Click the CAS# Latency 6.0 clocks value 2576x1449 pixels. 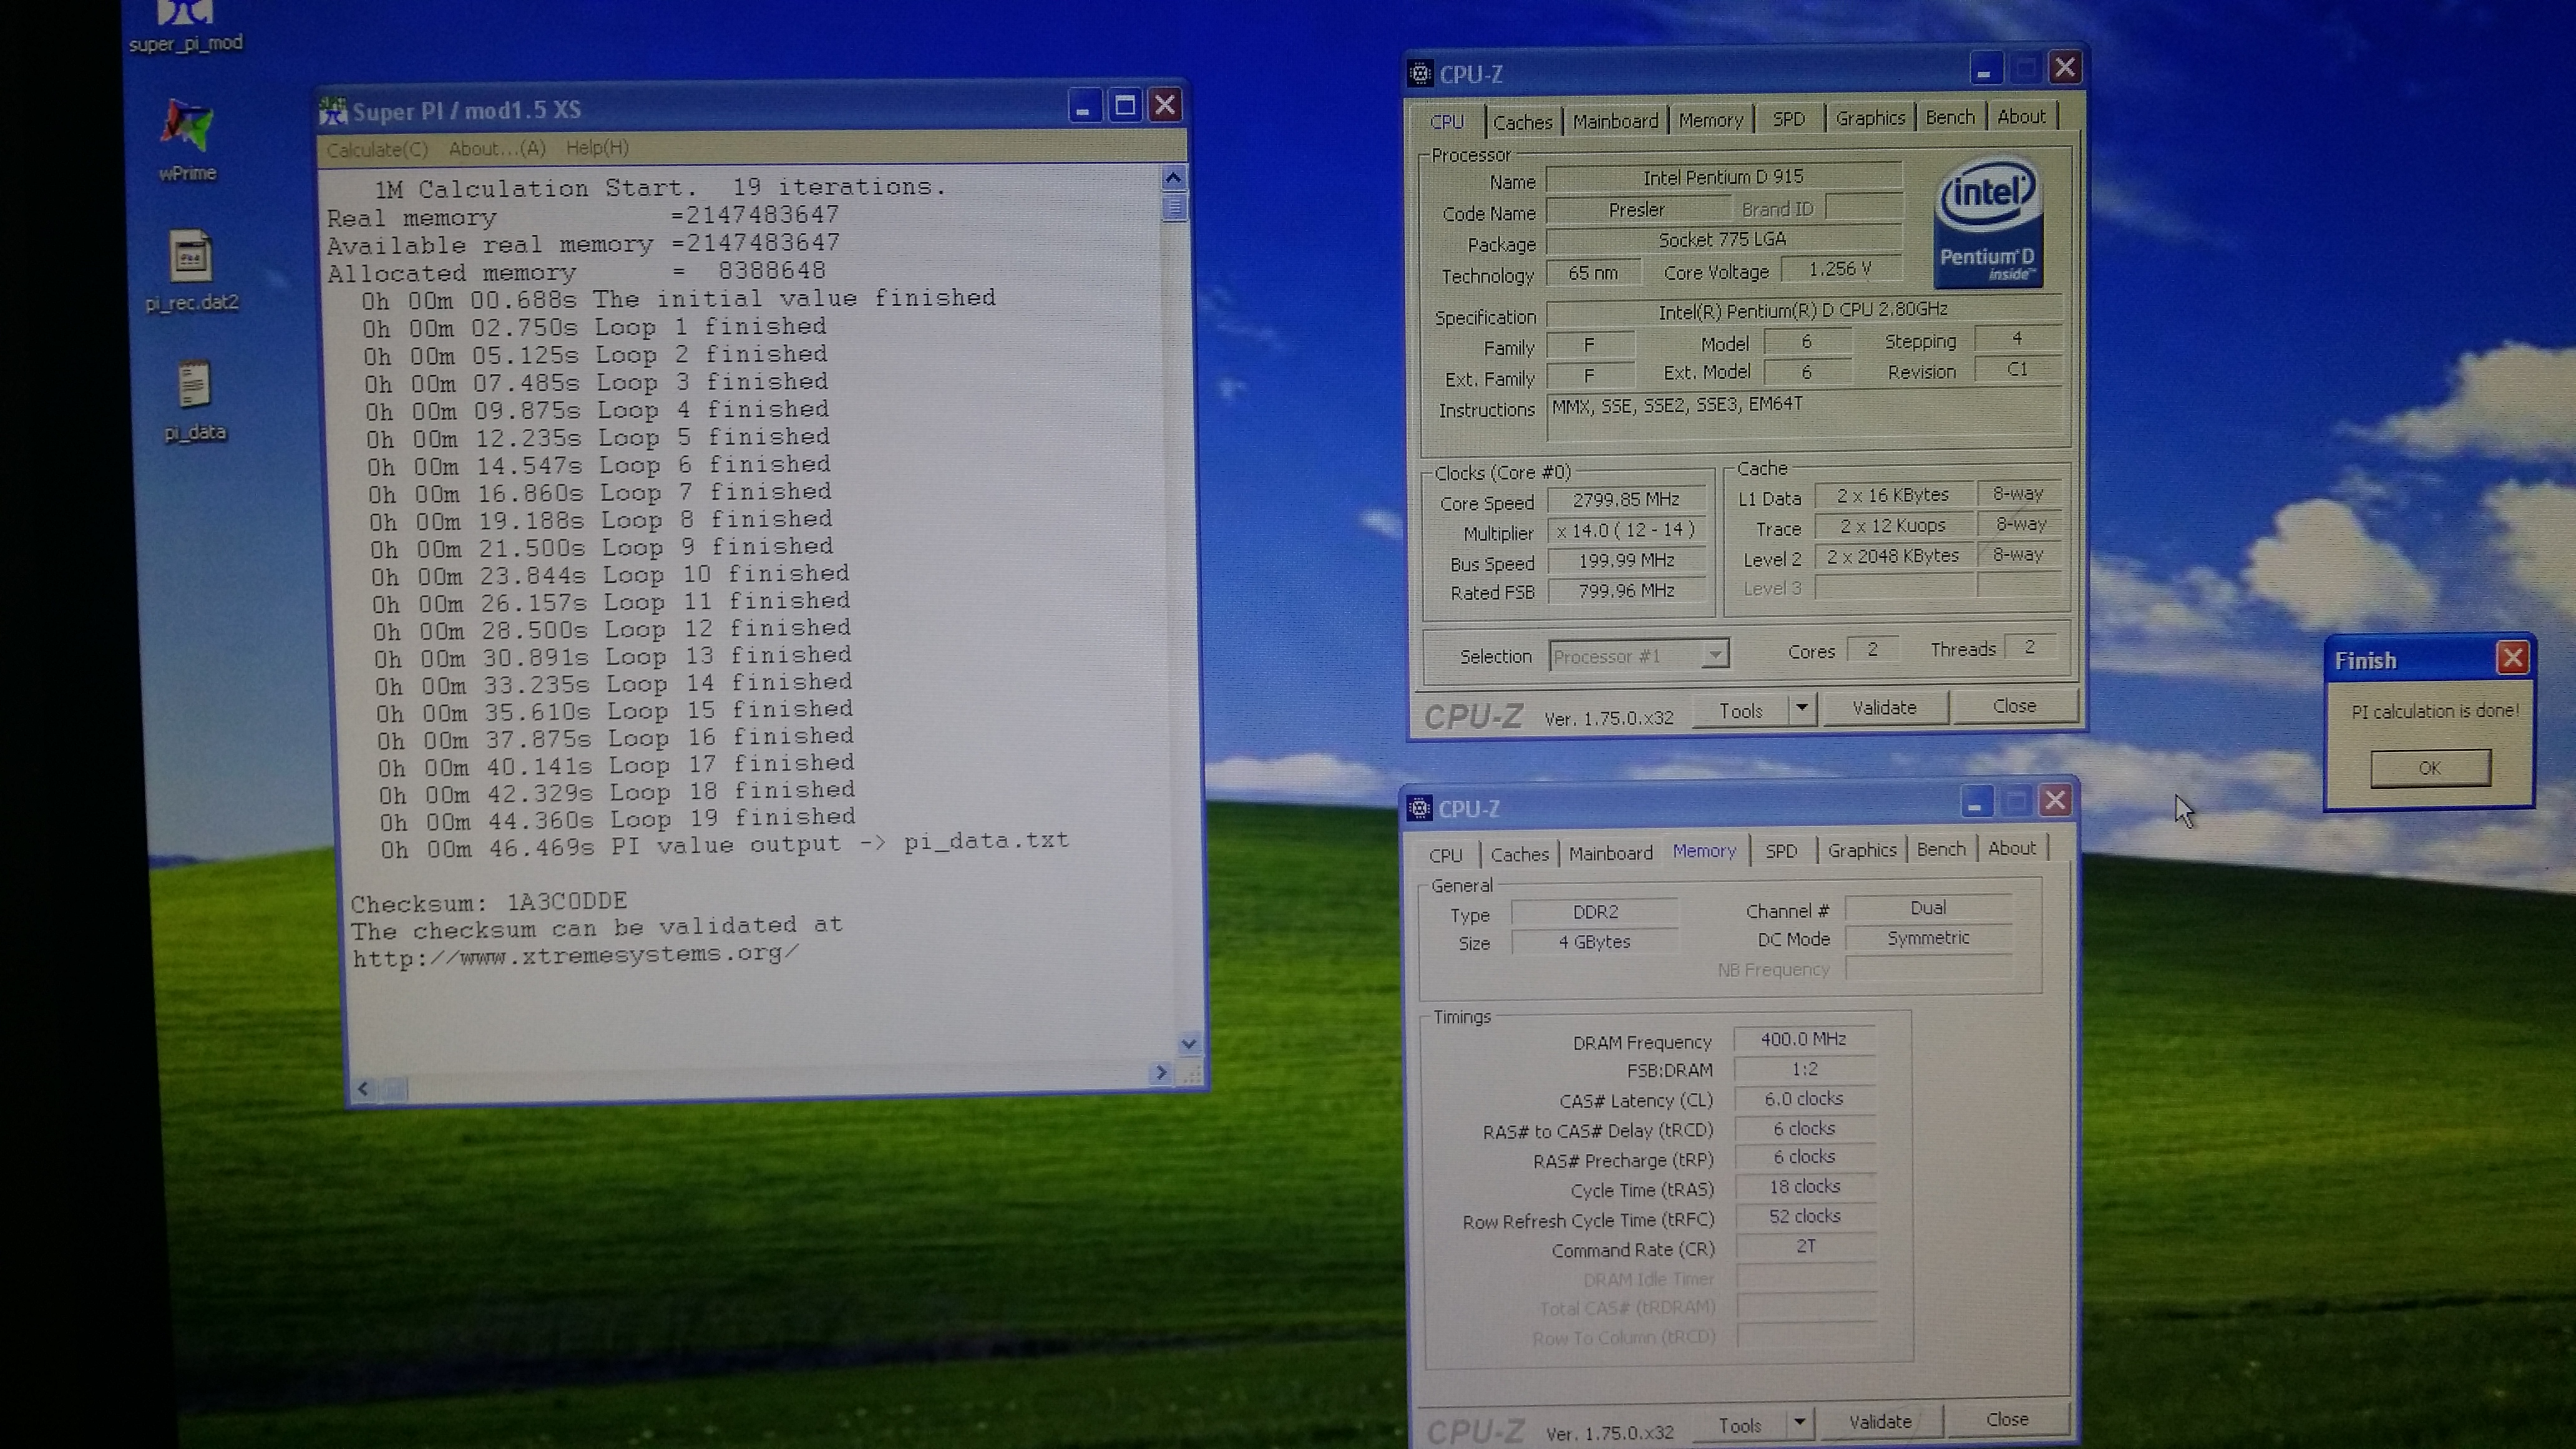(1804, 1099)
